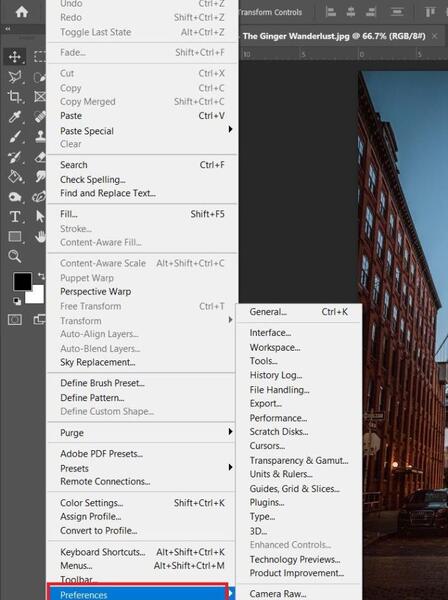The image size is (448, 600).
Task: Open the background color picker
Action: 35,295
